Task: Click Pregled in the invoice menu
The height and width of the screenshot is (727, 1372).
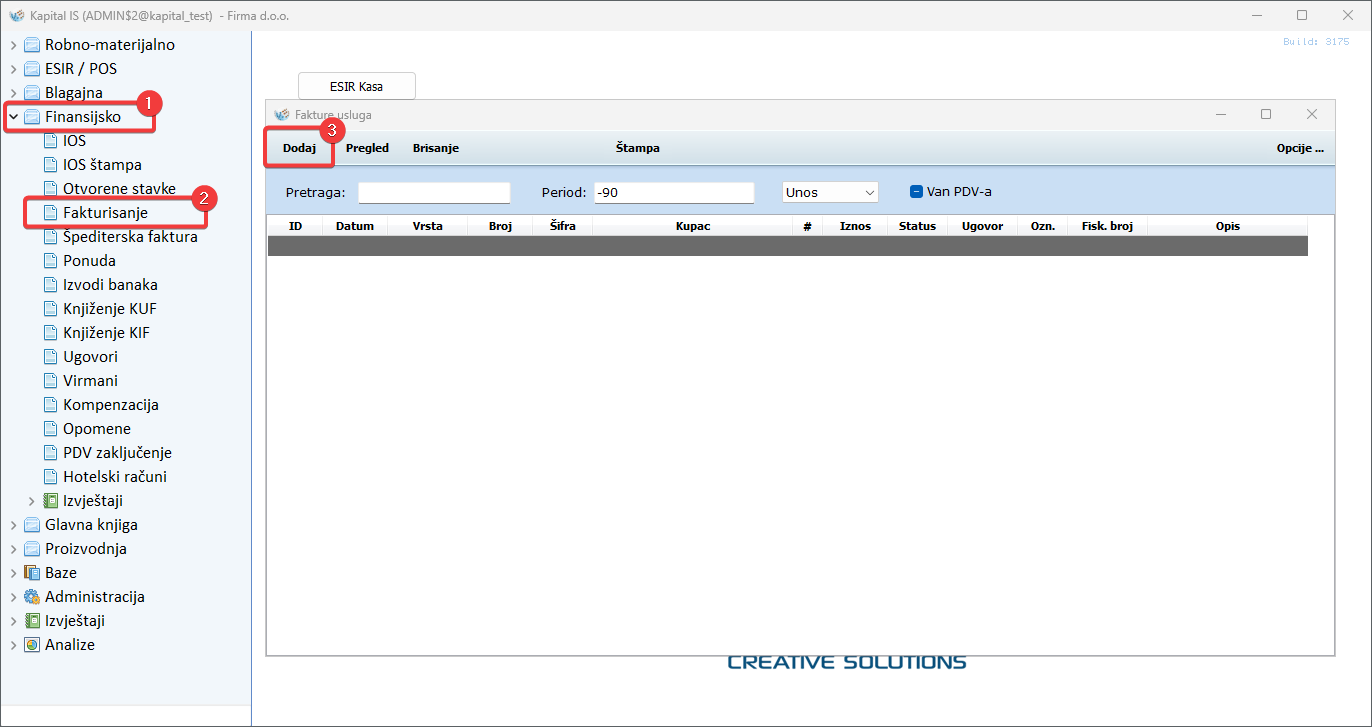Action: click(367, 148)
